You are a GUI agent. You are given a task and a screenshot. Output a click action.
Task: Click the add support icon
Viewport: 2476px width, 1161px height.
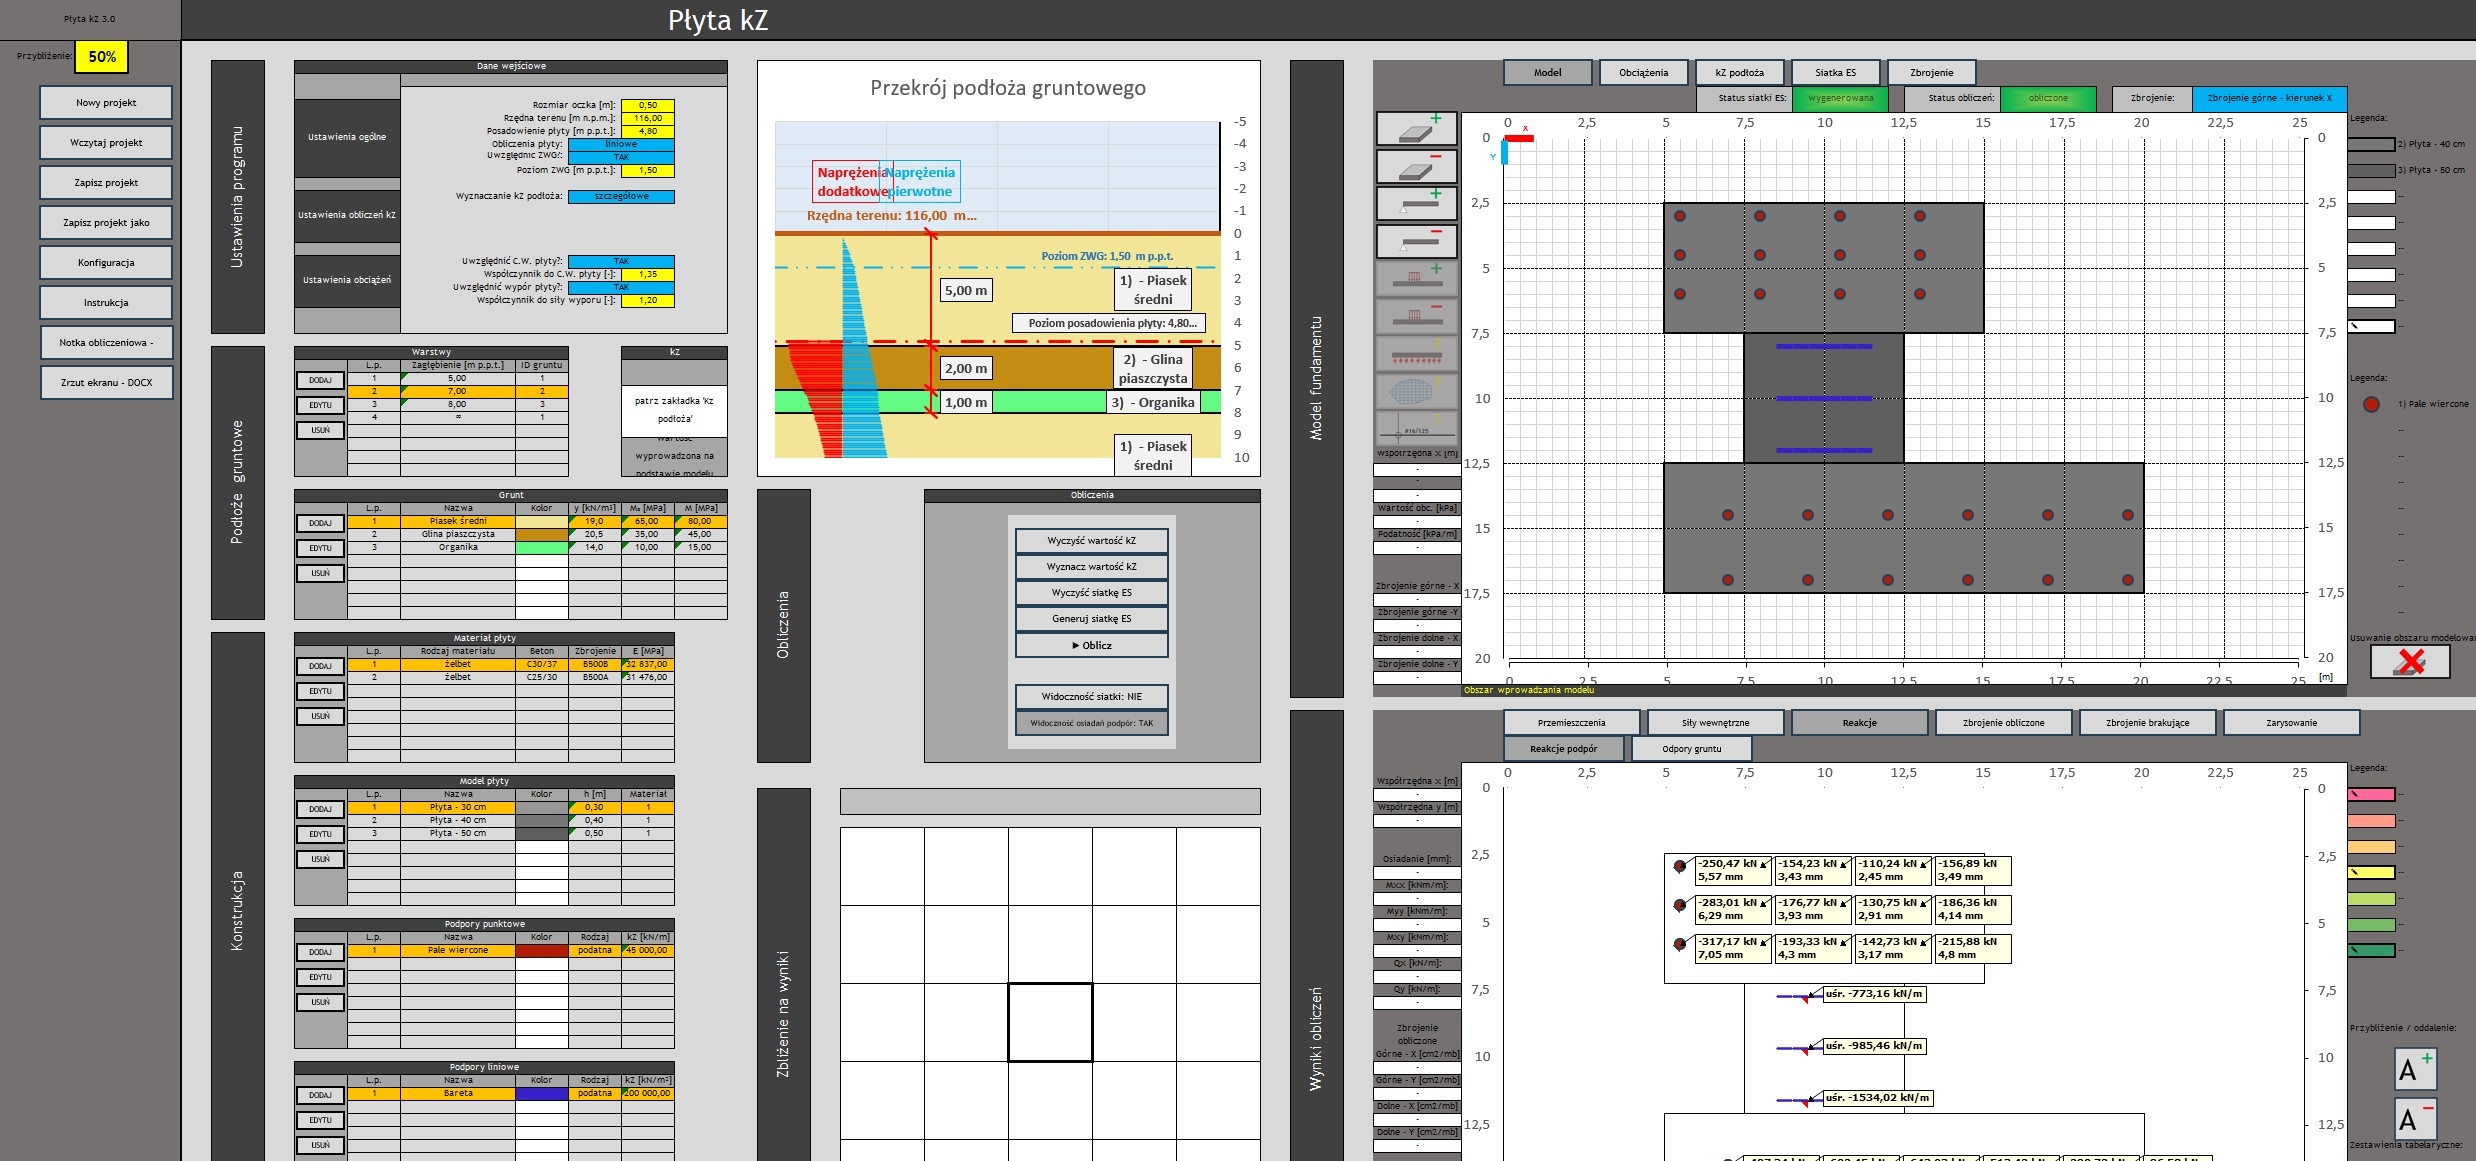(1416, 203)
